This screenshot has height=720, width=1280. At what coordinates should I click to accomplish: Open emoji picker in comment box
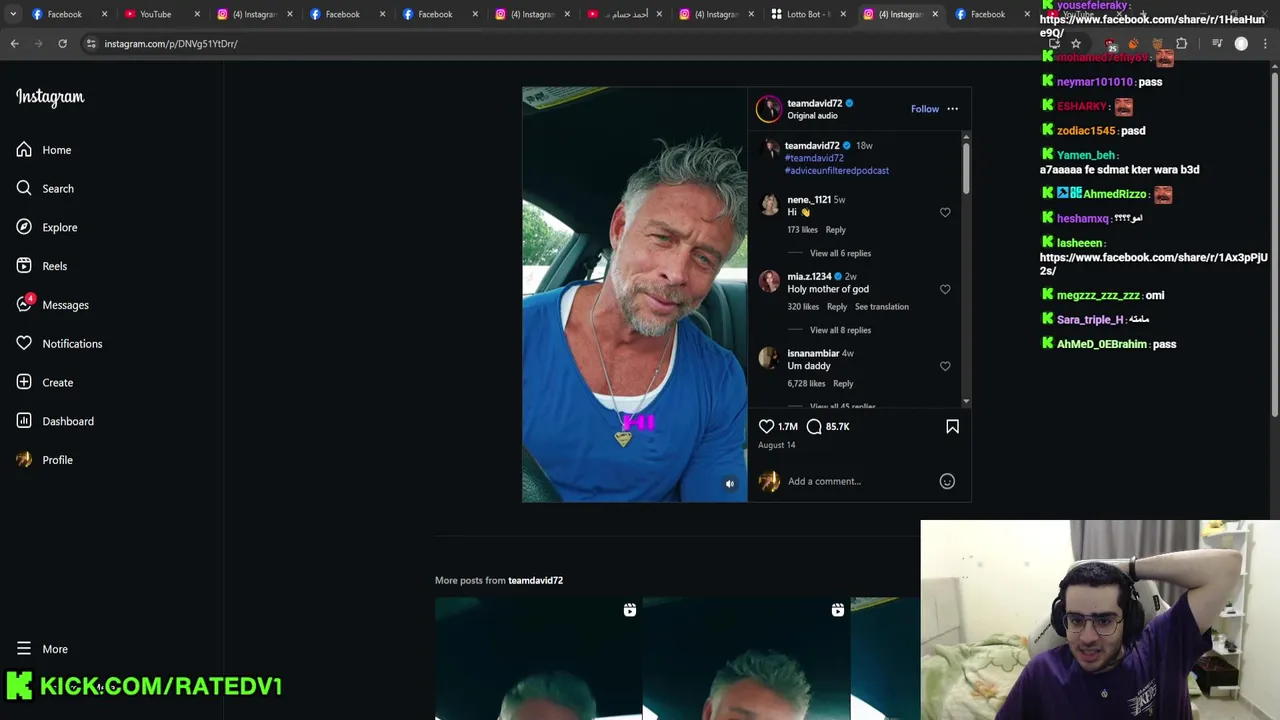[947, 482]
